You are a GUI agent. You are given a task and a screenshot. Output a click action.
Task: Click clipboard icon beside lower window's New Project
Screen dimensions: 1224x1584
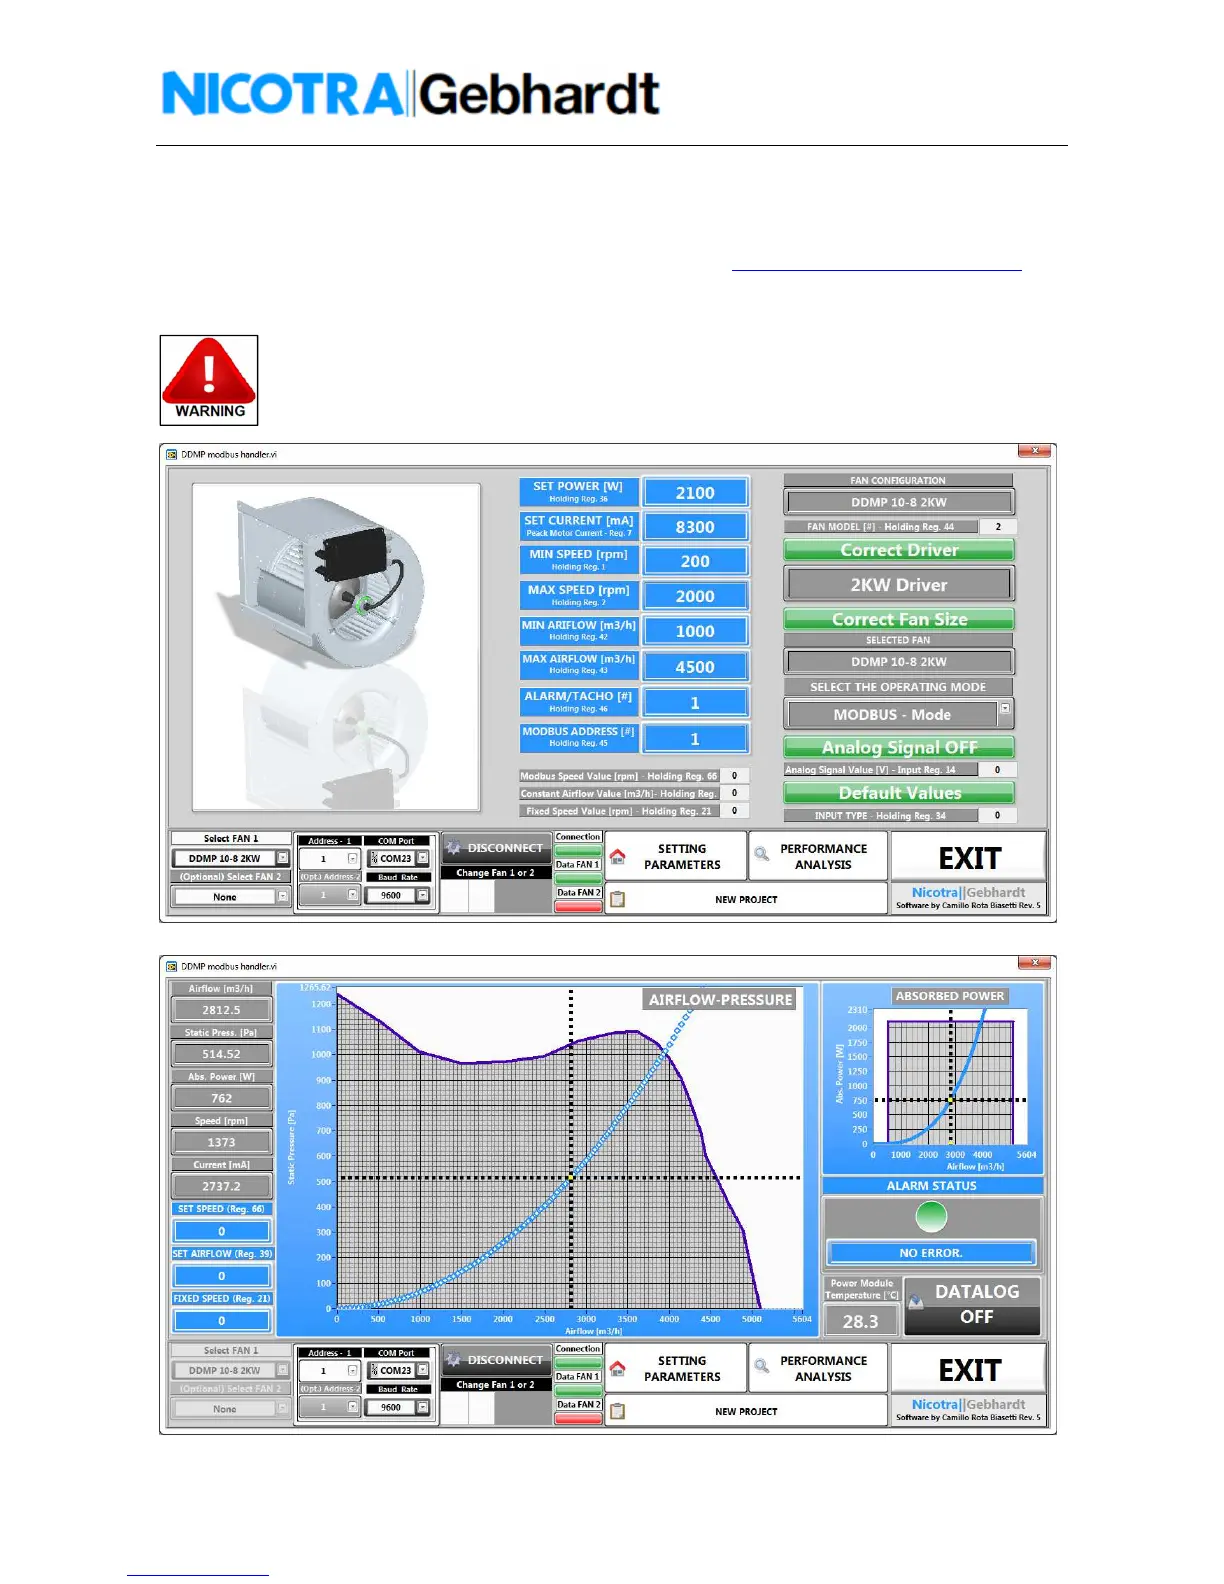point(618,1411)
